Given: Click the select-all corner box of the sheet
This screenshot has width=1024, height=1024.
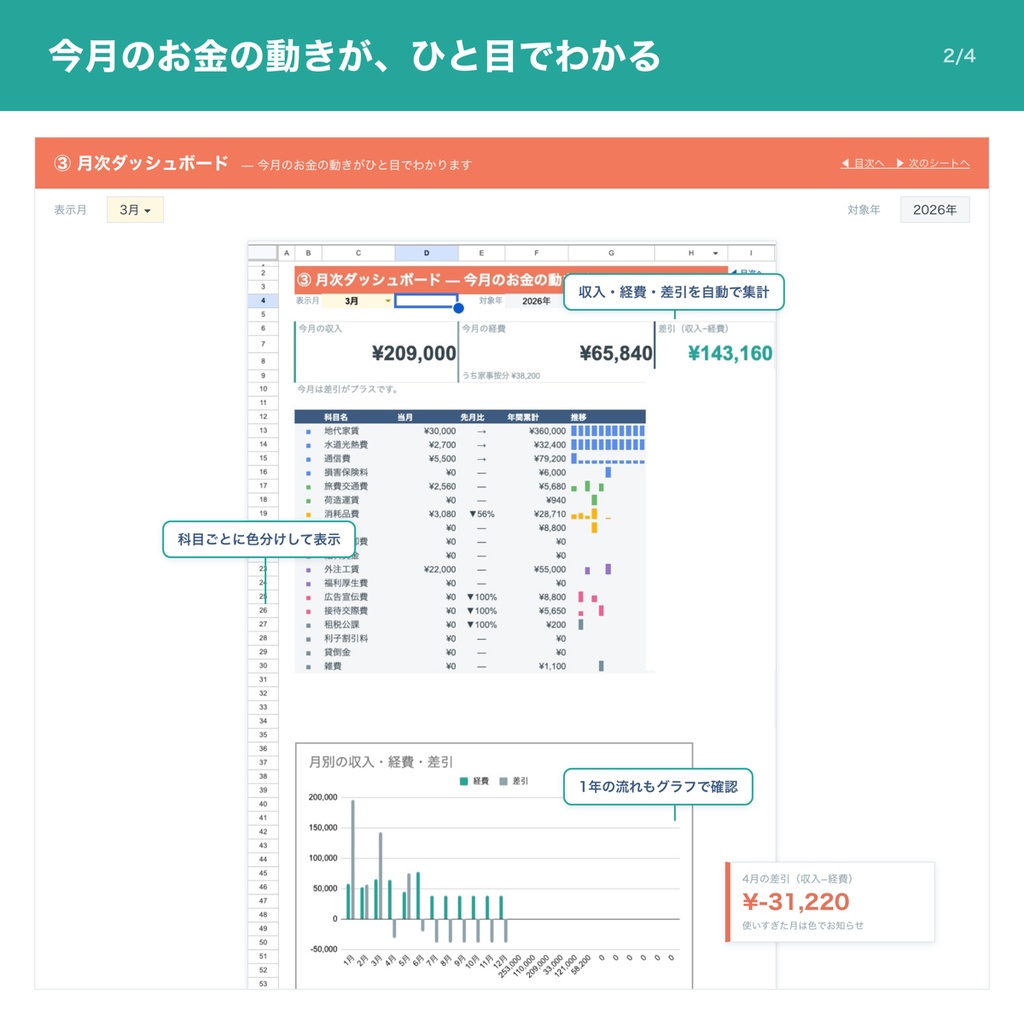Looking at the screenshot, I should point(263,253).
